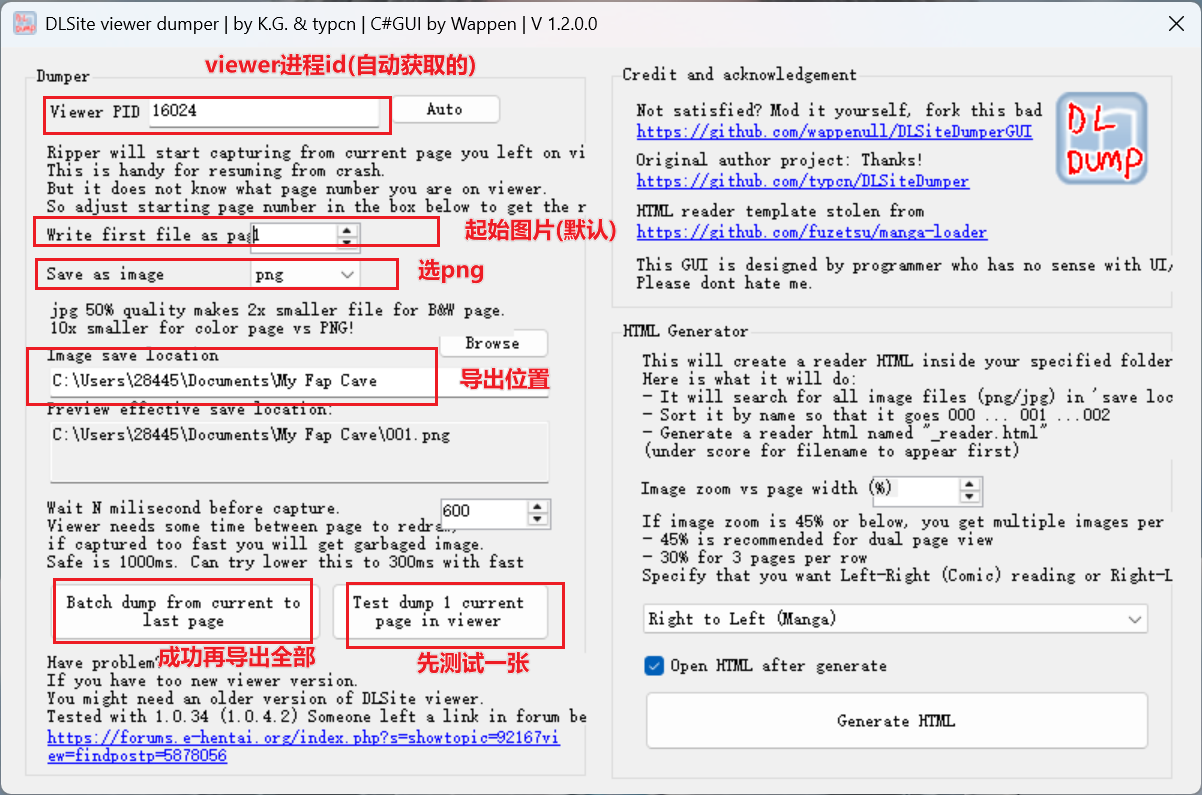Increase the first file number spinner

point(346,229)
